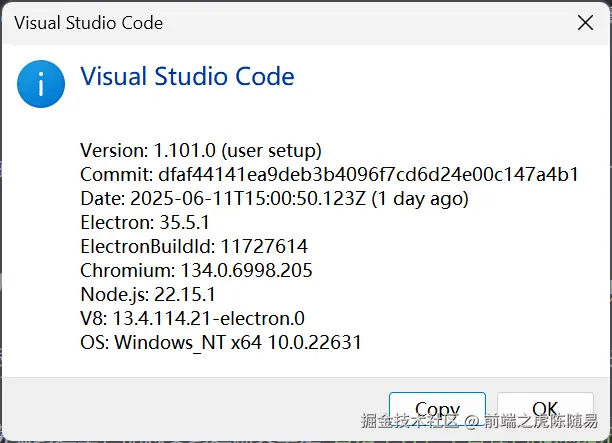Click the ElectronBuildId 11727614 line
The width and height of the screenshot is (612, 443).
[x=194, y=246]
